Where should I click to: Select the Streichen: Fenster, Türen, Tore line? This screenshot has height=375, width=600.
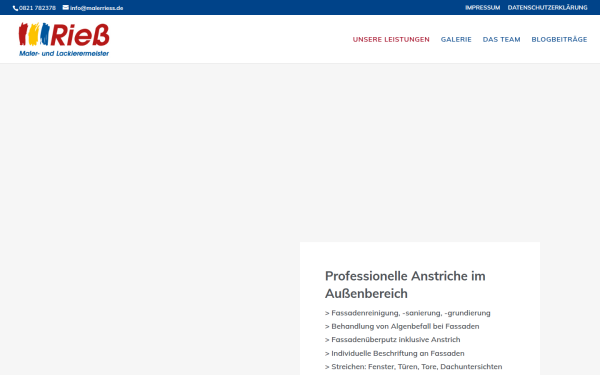point(414,367)
